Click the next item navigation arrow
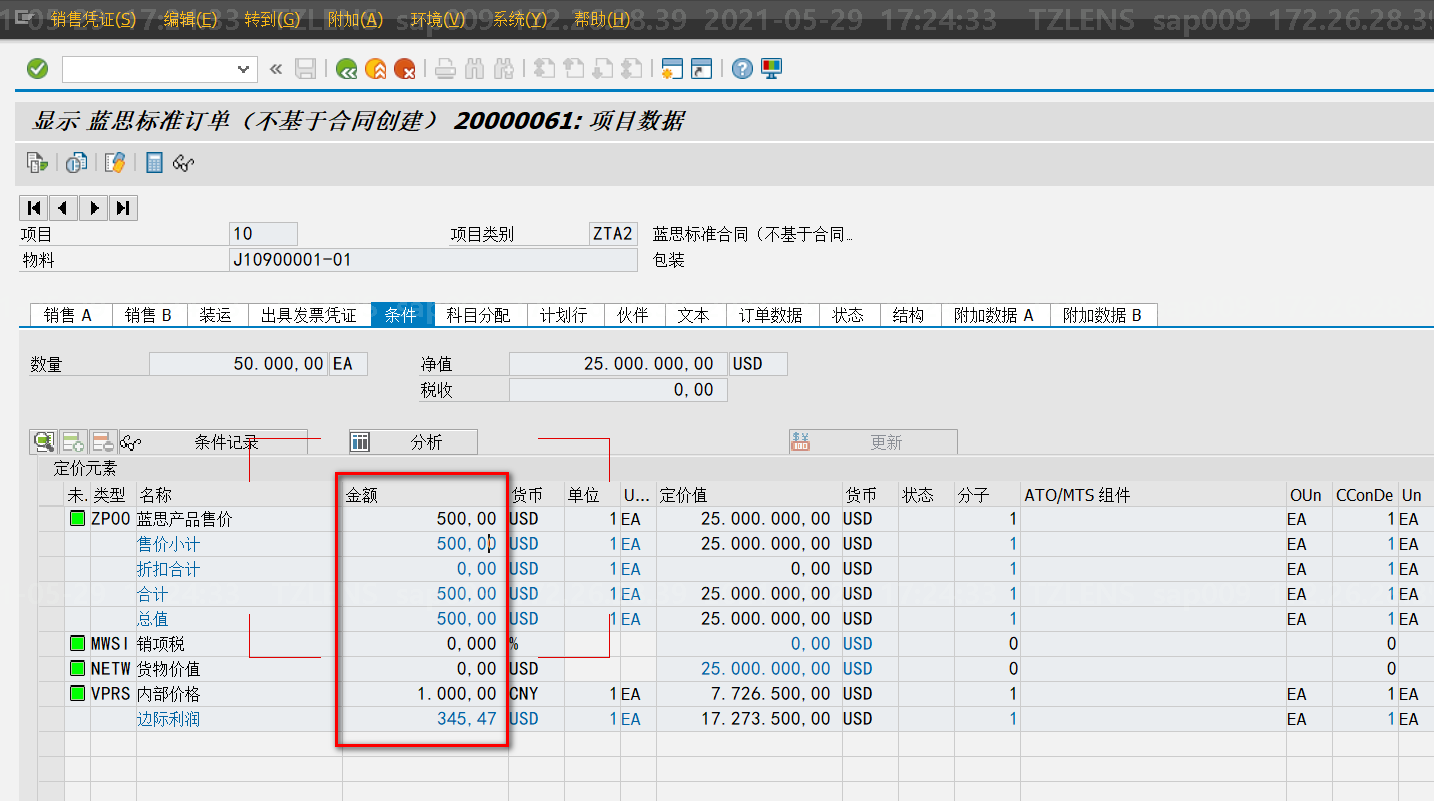The image size is (1434, 801). pyautogui.click(x=93, y=207)
